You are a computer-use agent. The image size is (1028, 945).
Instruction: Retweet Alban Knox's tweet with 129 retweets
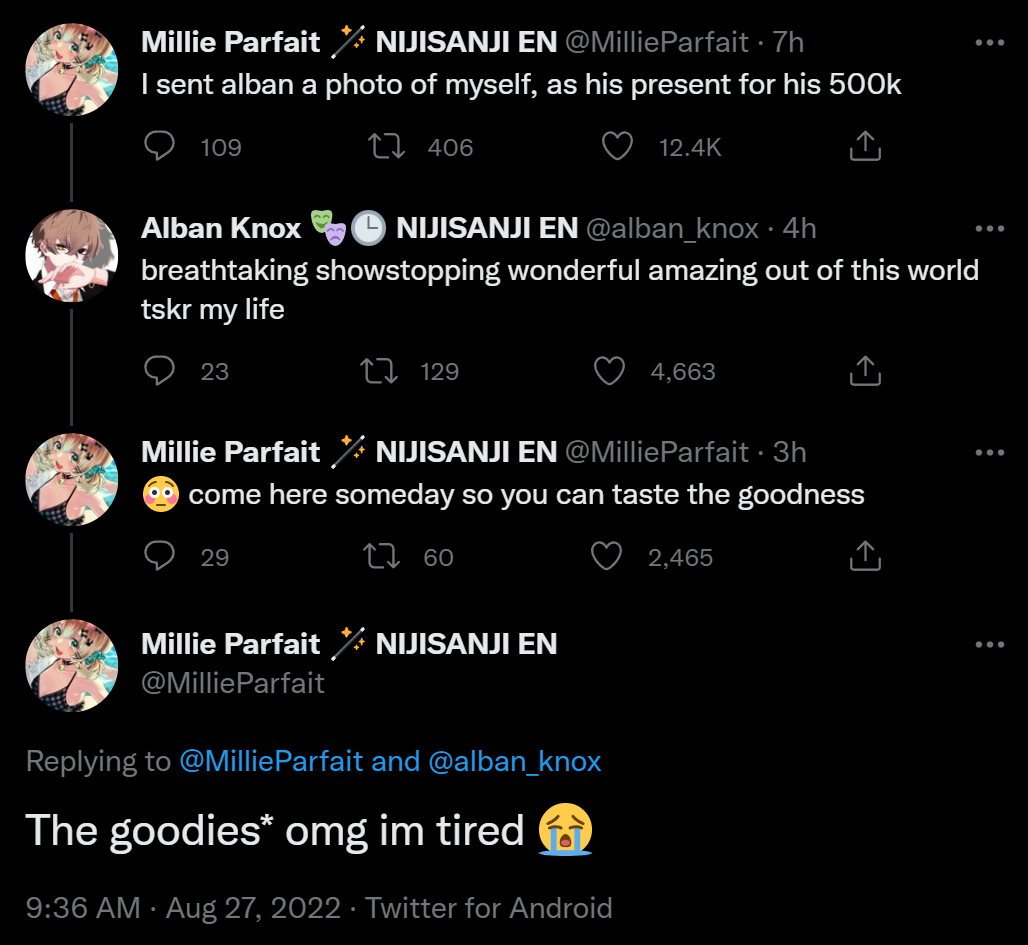(x=379, y=372)
